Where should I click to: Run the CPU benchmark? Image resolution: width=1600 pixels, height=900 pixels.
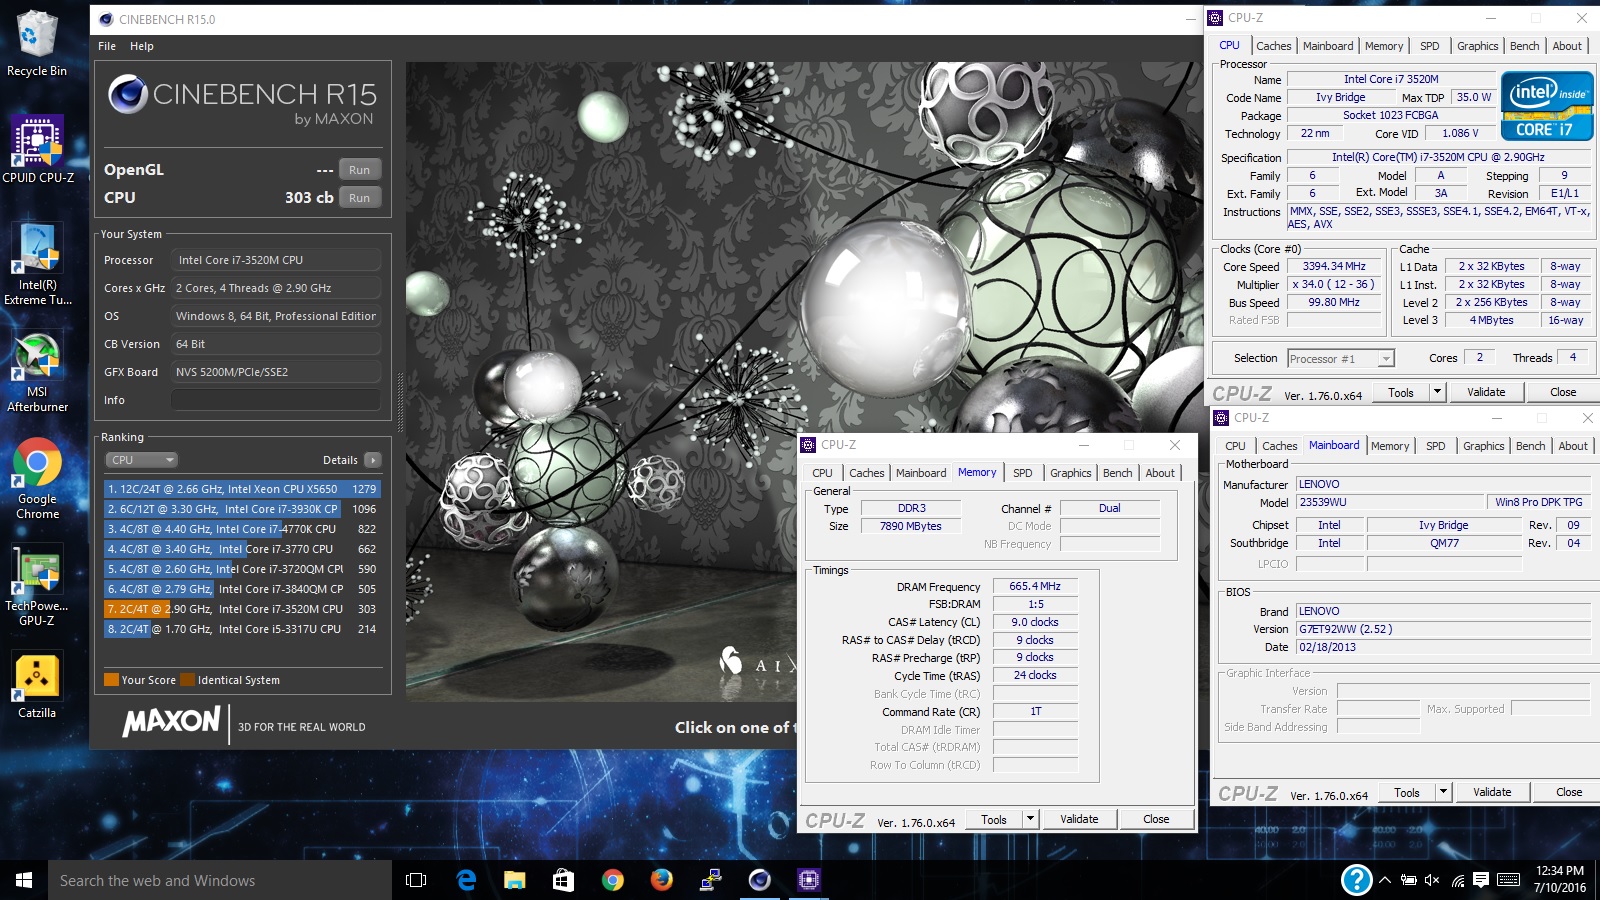pos(359,198)
